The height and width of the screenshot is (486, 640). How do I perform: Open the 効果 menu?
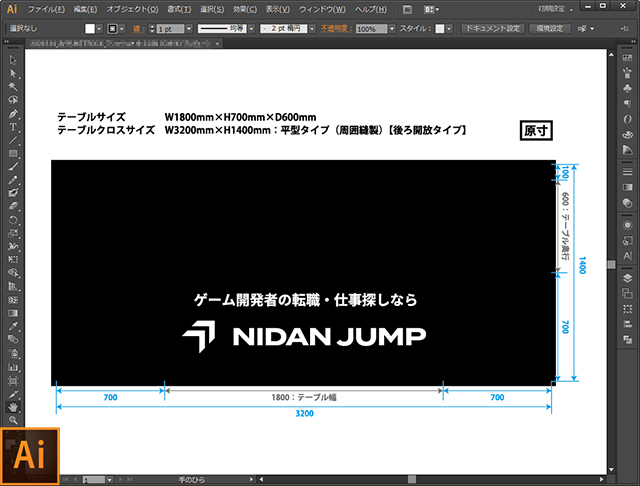(x=245, y=9)
